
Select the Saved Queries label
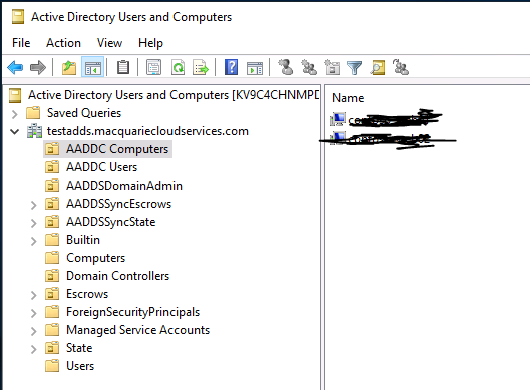click(84, 113)
